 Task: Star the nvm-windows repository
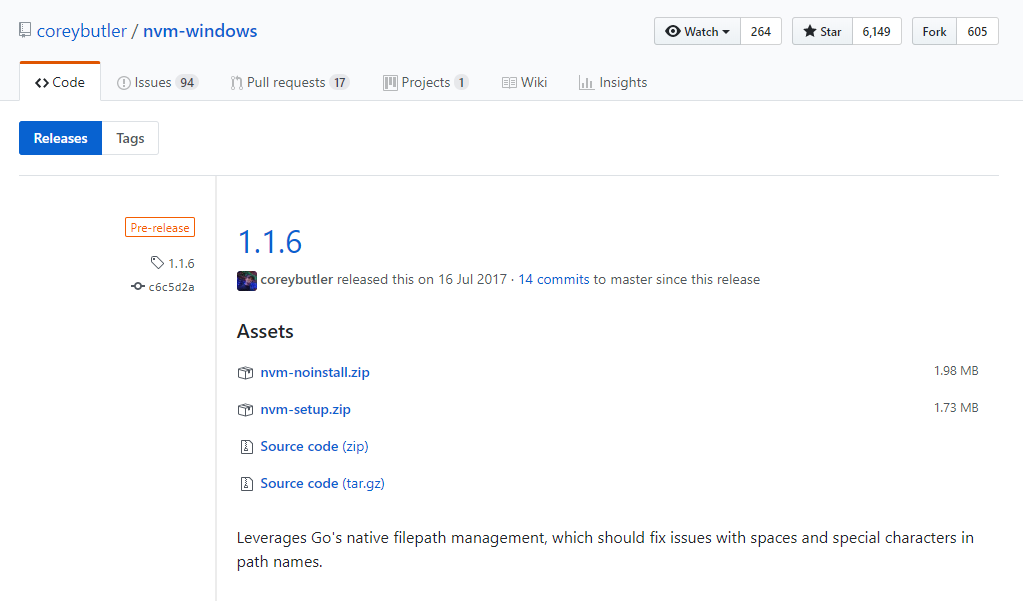(x=821, y=31)
